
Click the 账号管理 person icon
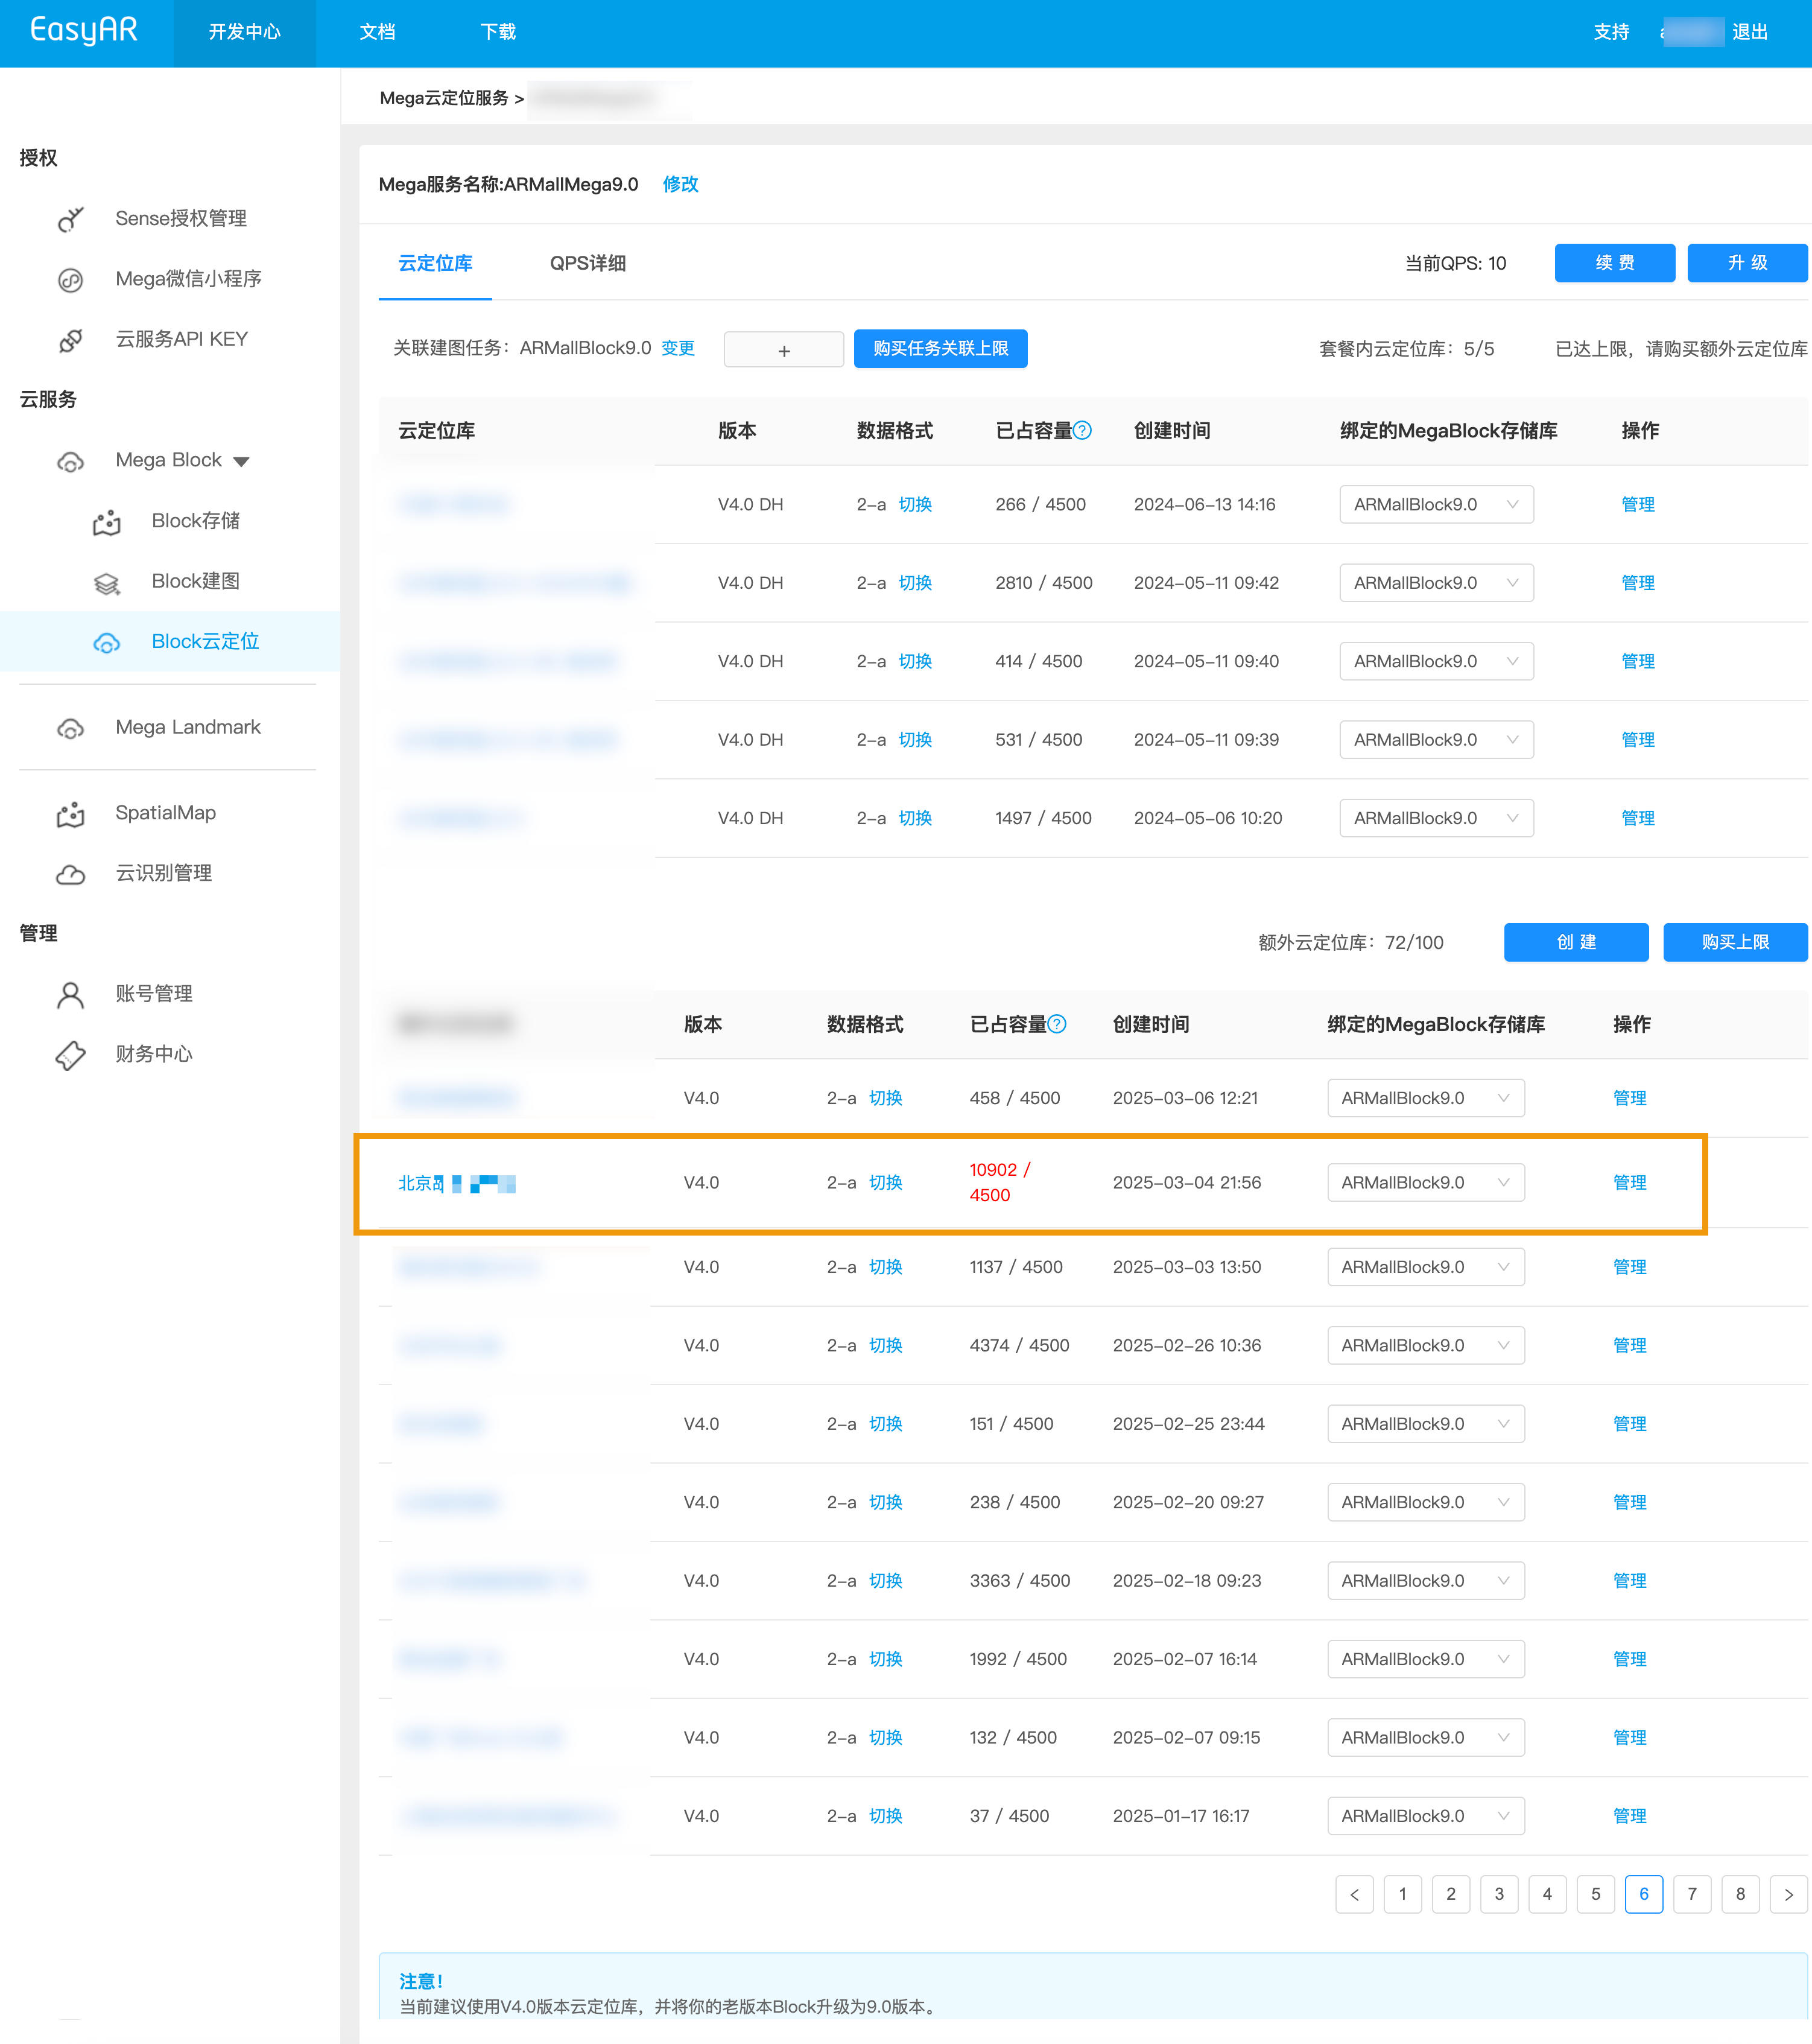70,994
